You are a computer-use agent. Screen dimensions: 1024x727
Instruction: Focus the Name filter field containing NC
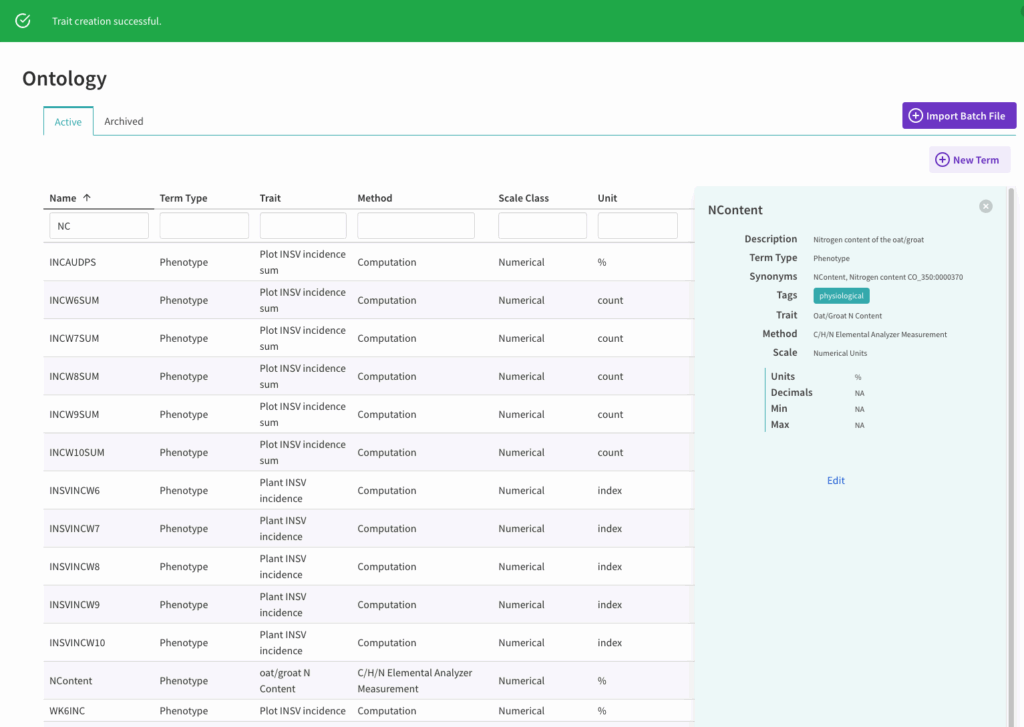pos(99,226)
